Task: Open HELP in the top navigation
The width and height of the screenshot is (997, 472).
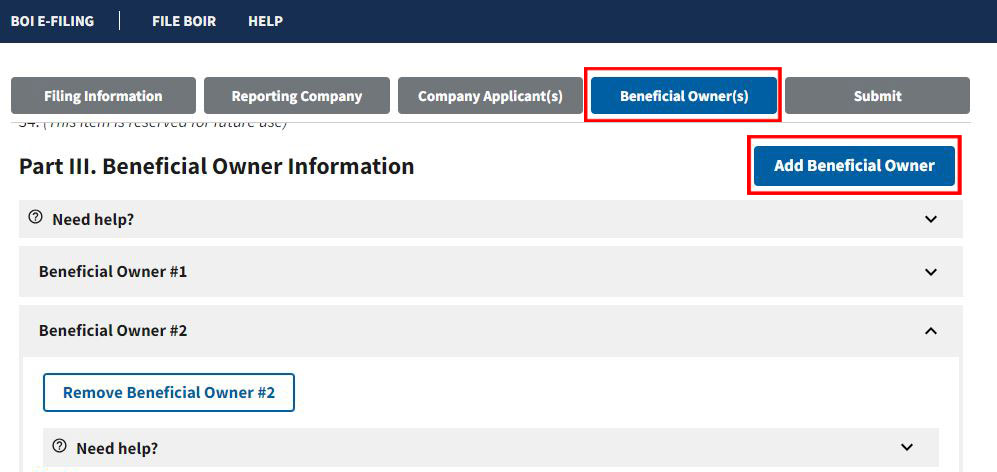Action: [265, 21]
